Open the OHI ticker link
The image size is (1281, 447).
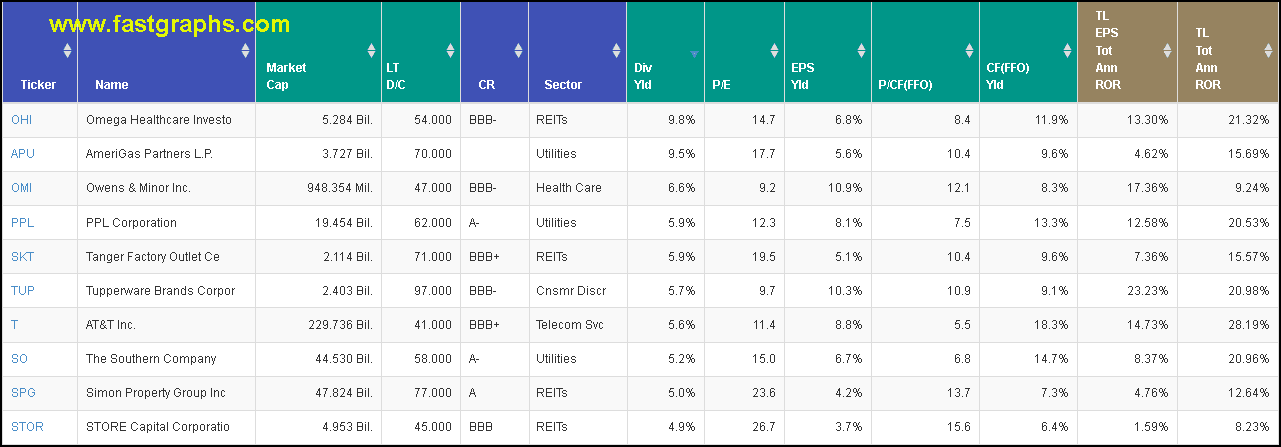pos(22,120)
